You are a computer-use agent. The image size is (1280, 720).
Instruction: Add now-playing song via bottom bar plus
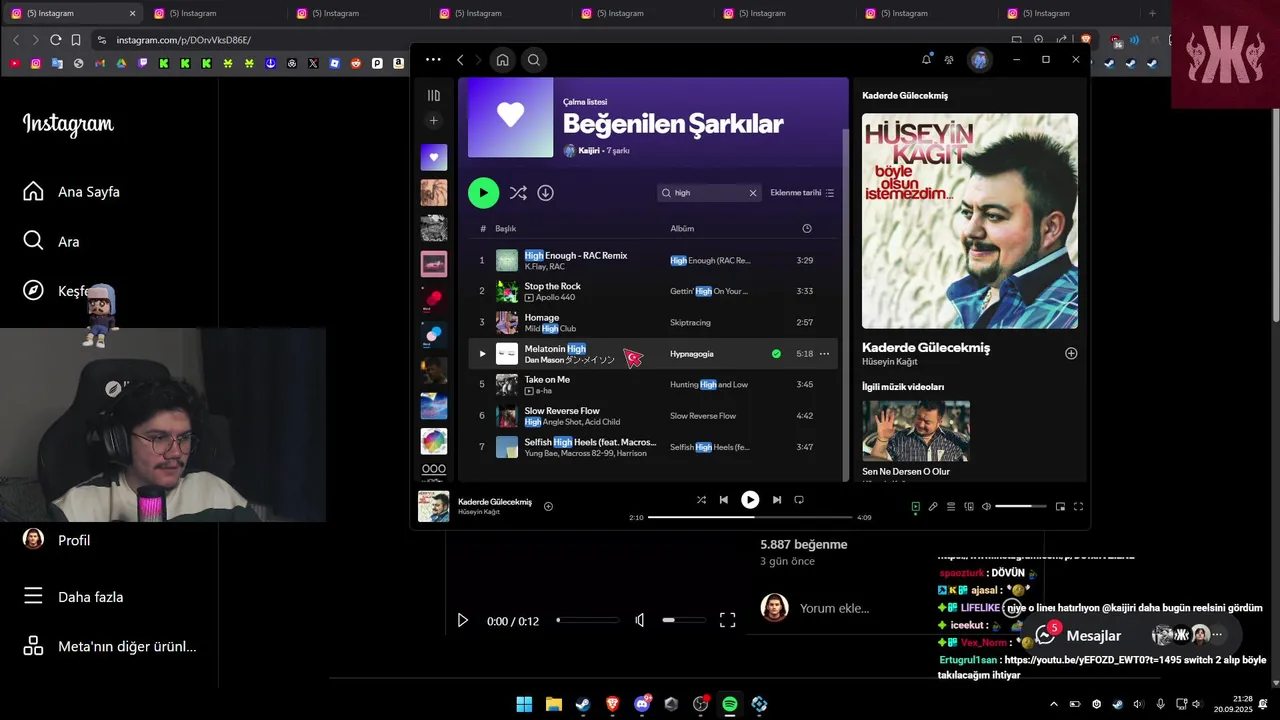[x=548, y=506]
